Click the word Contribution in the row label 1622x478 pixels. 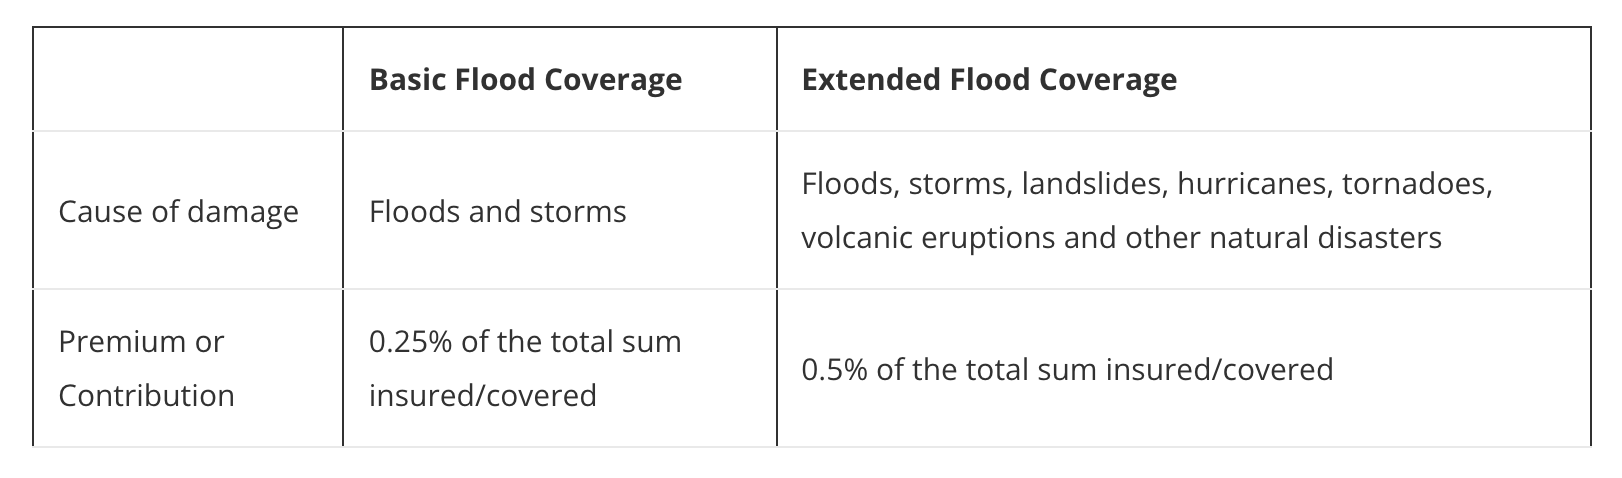[146, 396]
